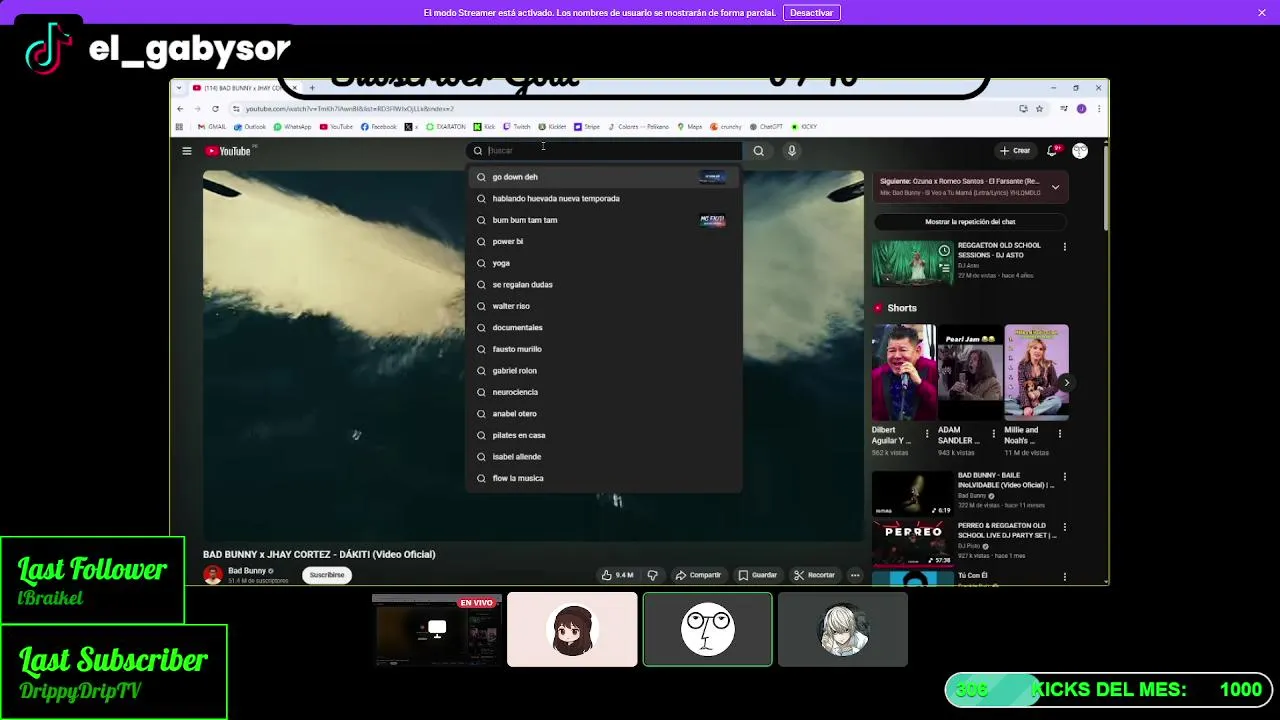Viewport: 1280px width, 720px height.
Task: Bookmark this page with the star icon
Action: (1039, 109)
